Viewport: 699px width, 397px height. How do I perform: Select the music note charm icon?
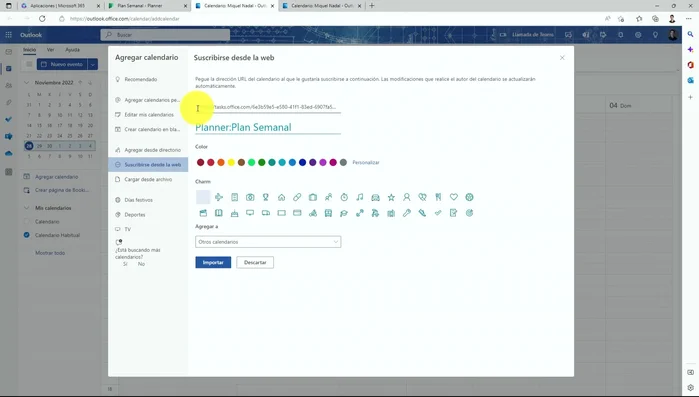click(360, 197)
